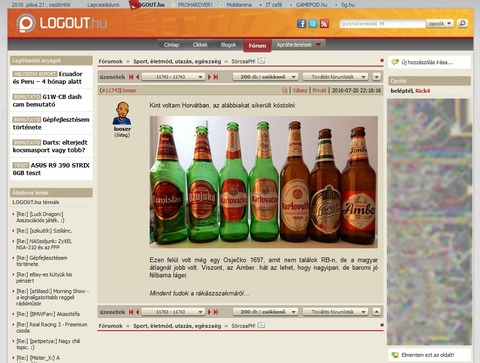Go to previous page in top pager
The width and height of the screenshot is (480, 363).
[x=137, y=77]
